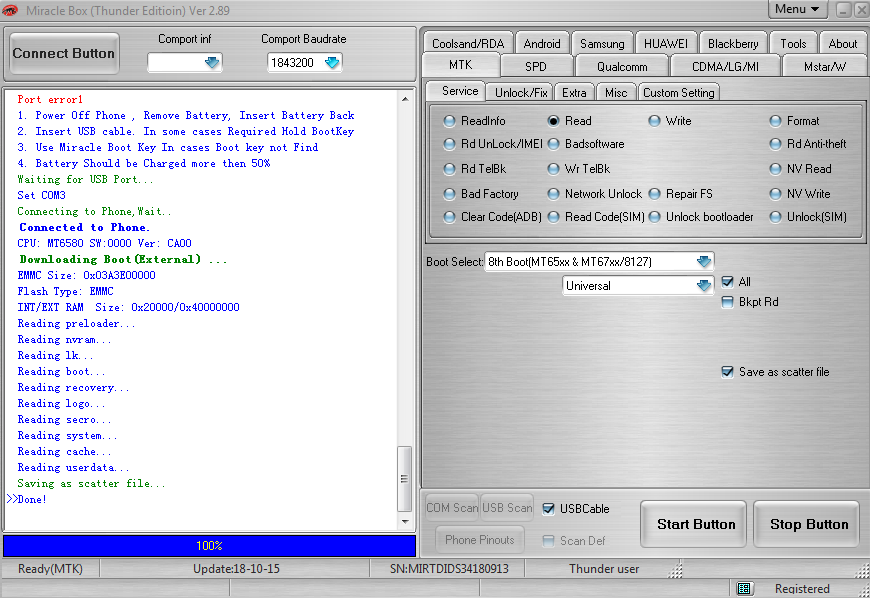Viewport: 870px width, 598px height.
Task: Switch to the Qualcomm tab
Action: click(x=622, y=67)
